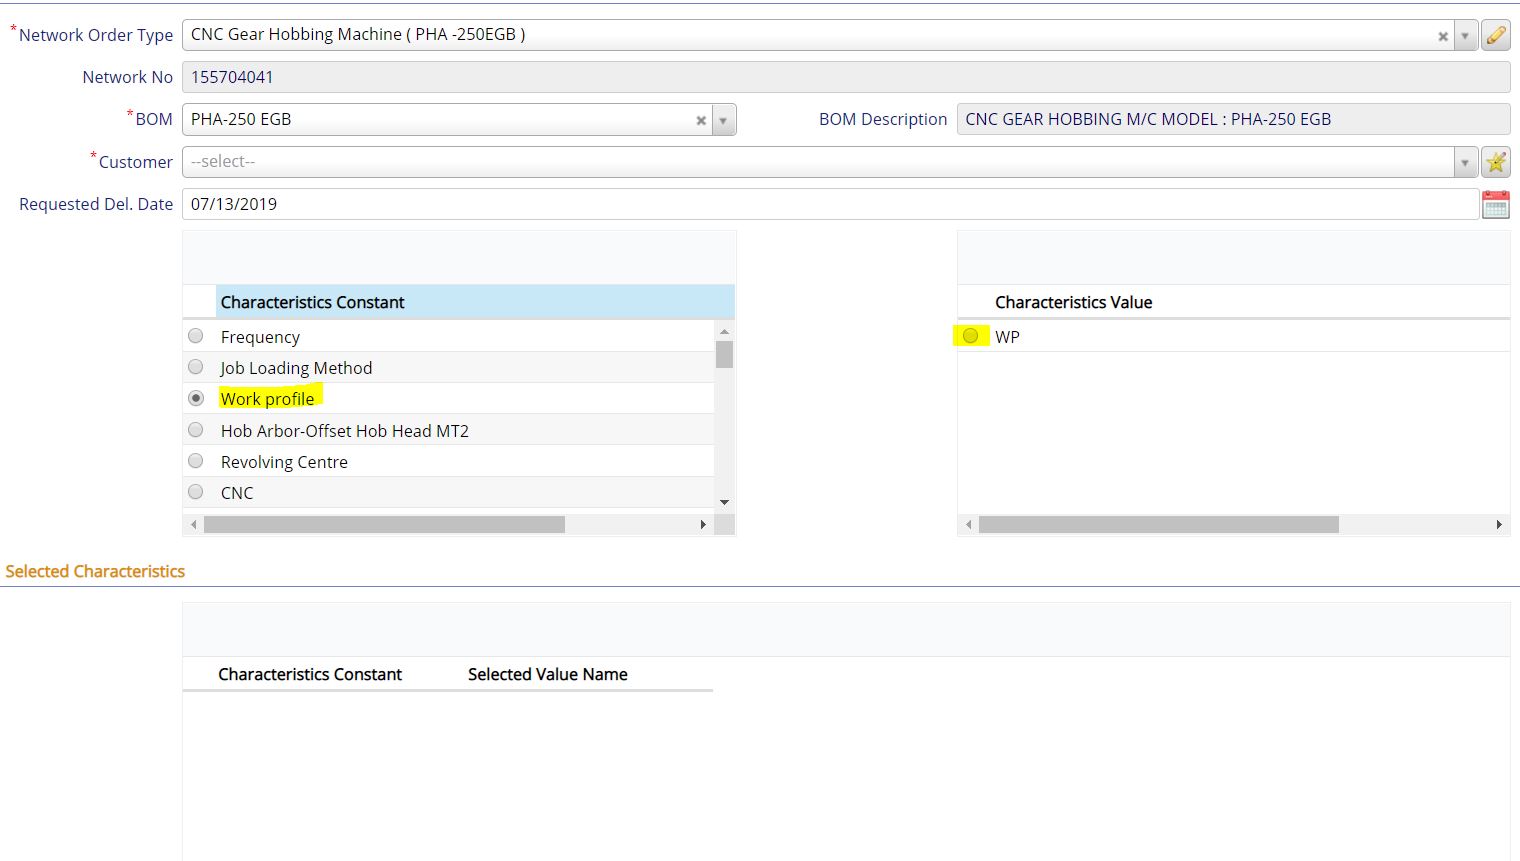This screenshot has height=861, width=1520.
Task: Click the 'Revolving Centre' row text
Action: (x=284, y=462)
